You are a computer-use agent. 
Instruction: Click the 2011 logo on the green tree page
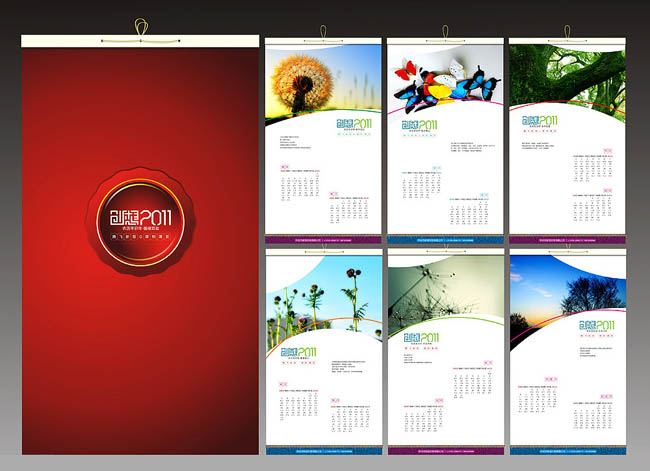[x=541, y=119]
